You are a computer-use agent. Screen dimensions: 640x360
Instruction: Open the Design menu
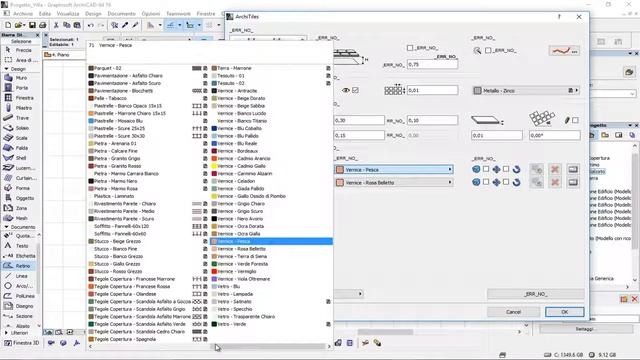pos(93,14)
